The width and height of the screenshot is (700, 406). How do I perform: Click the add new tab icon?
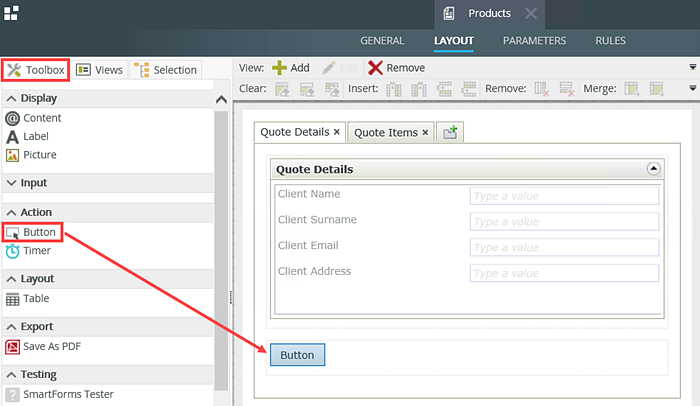coord(450,132)
